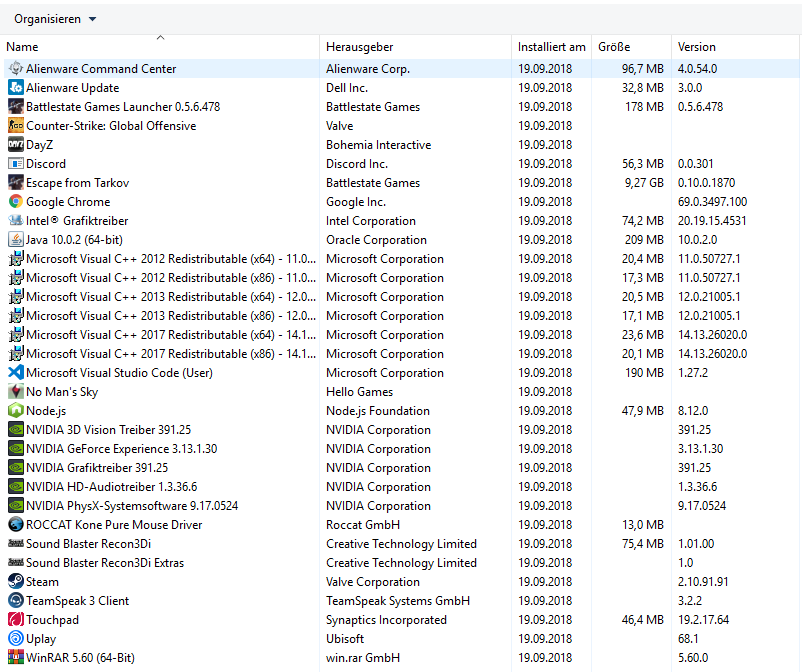Click publisher TeamSpeak Systems GmbH
802x672 pixels.
point(398,601)
